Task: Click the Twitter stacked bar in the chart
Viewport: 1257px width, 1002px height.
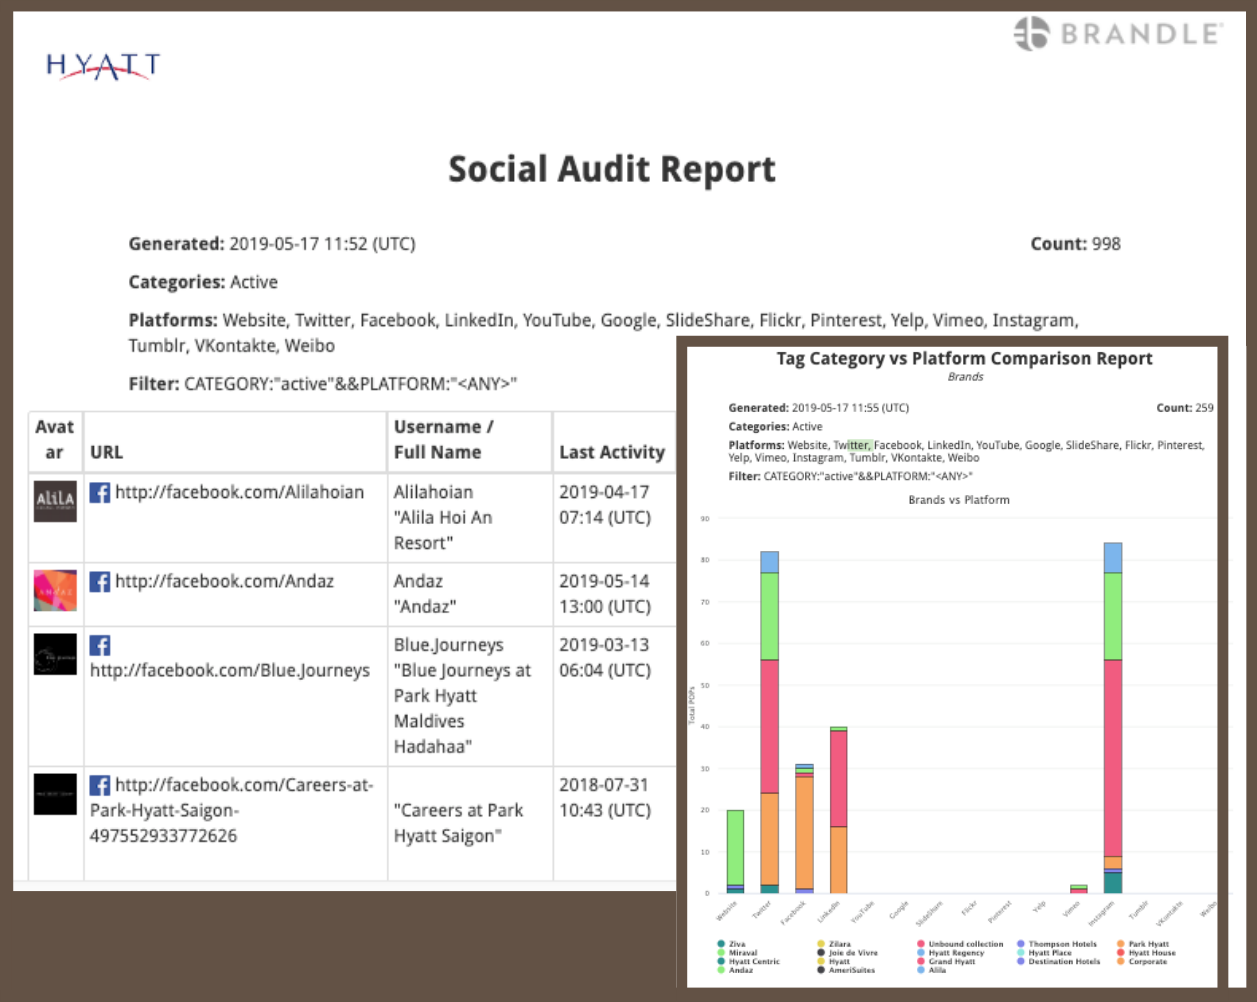Action: click(769, 722)
